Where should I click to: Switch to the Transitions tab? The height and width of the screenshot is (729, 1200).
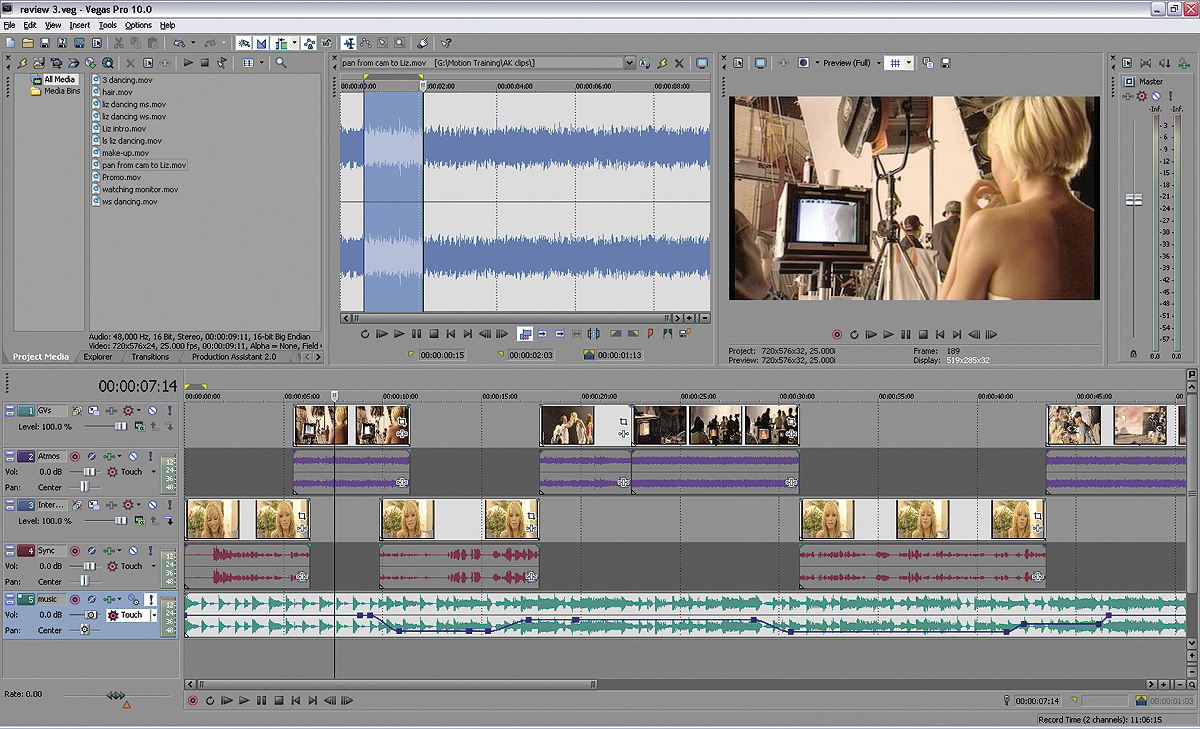coord(150,356)
